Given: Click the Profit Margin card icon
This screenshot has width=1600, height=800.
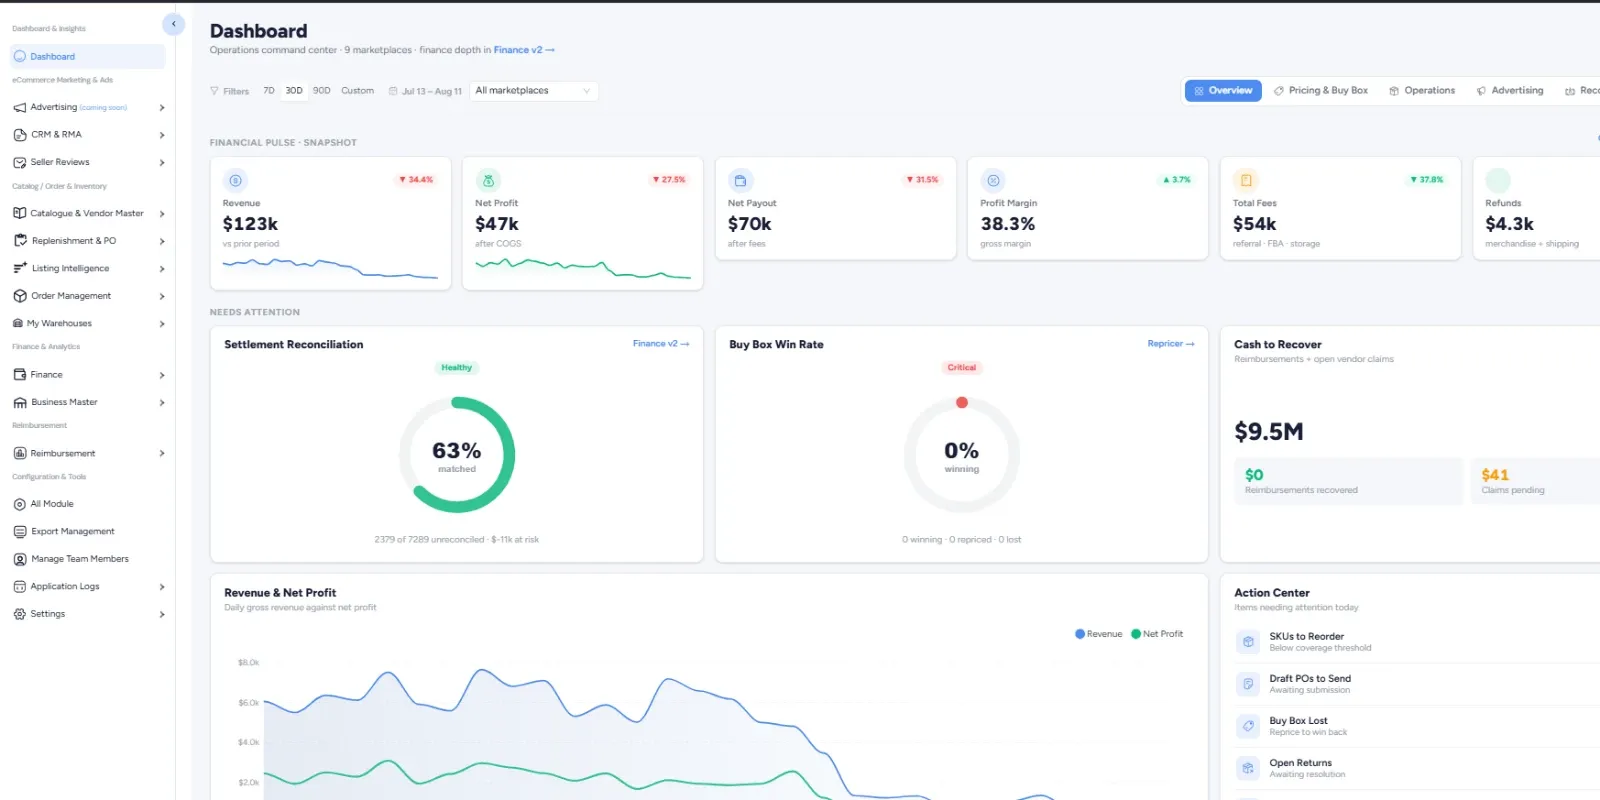Looking at the screenshot, I should [x=993, y=181].
